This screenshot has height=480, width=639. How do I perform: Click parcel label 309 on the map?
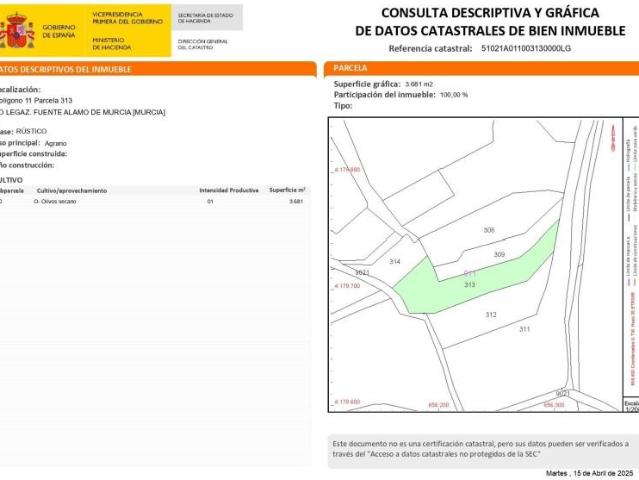(x=499, y=255)
